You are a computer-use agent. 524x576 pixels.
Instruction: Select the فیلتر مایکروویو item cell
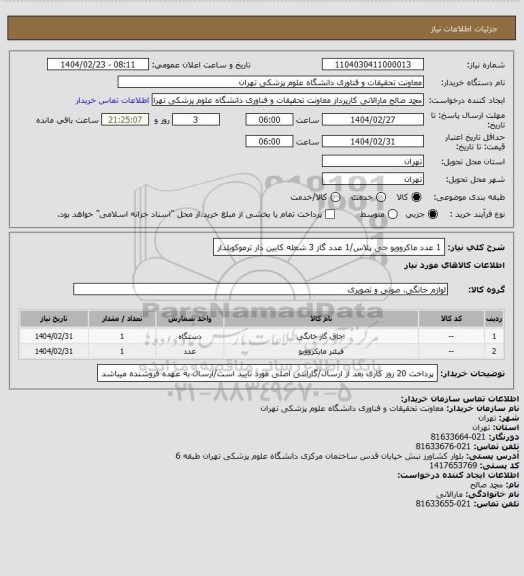pos(321,352)
